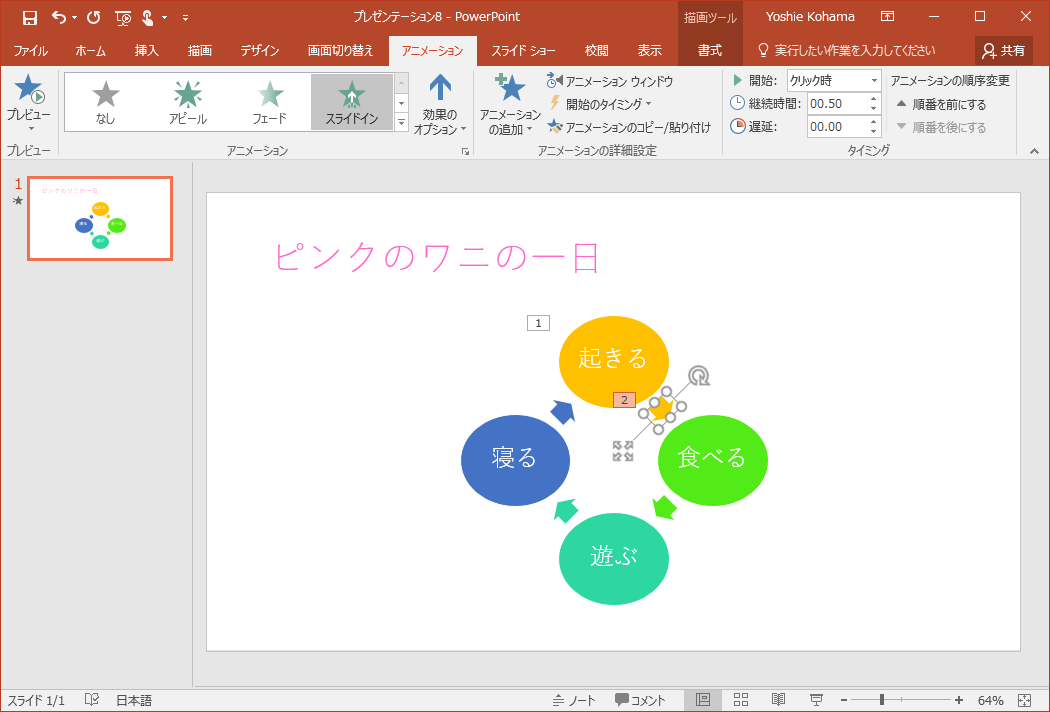1050x712 pixels.
Task: Start slideshow from beginning in quick access toolbar
Action: (123, 18)
